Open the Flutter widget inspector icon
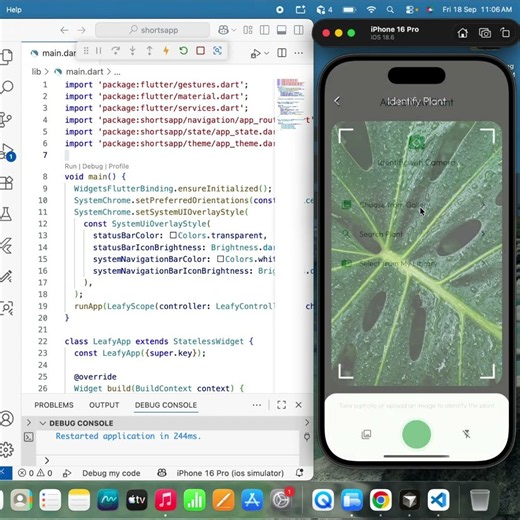Viewport: 520px width, 520px height. (x=217, y=51)
